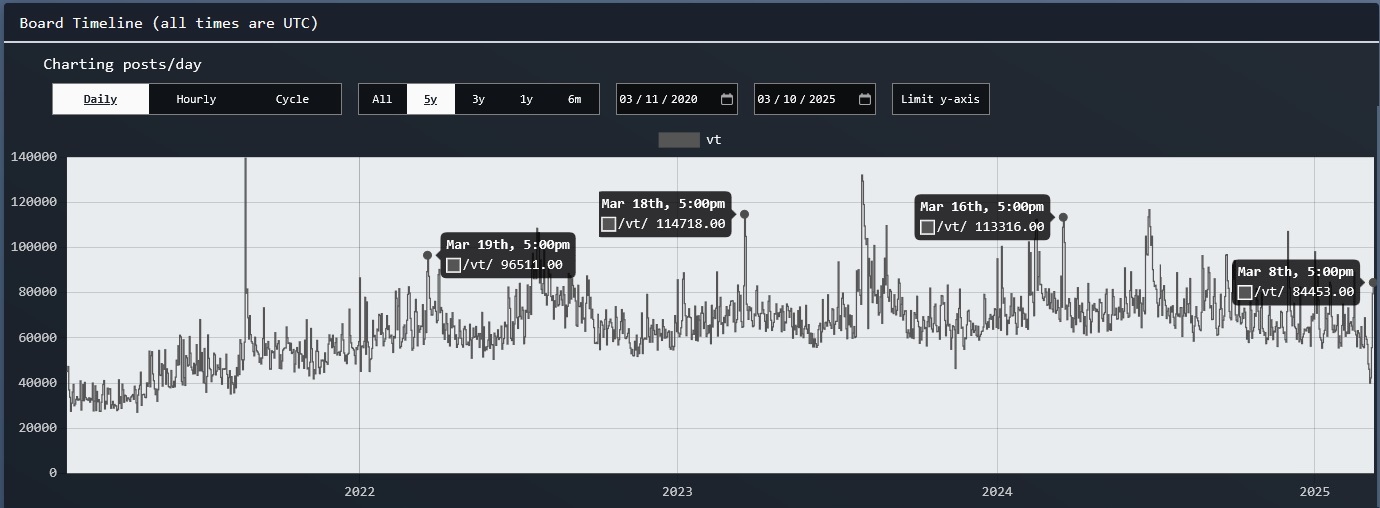Click the Limit y-axis button
This screenshot has width=1380, height=508.
tap(940, 99)
